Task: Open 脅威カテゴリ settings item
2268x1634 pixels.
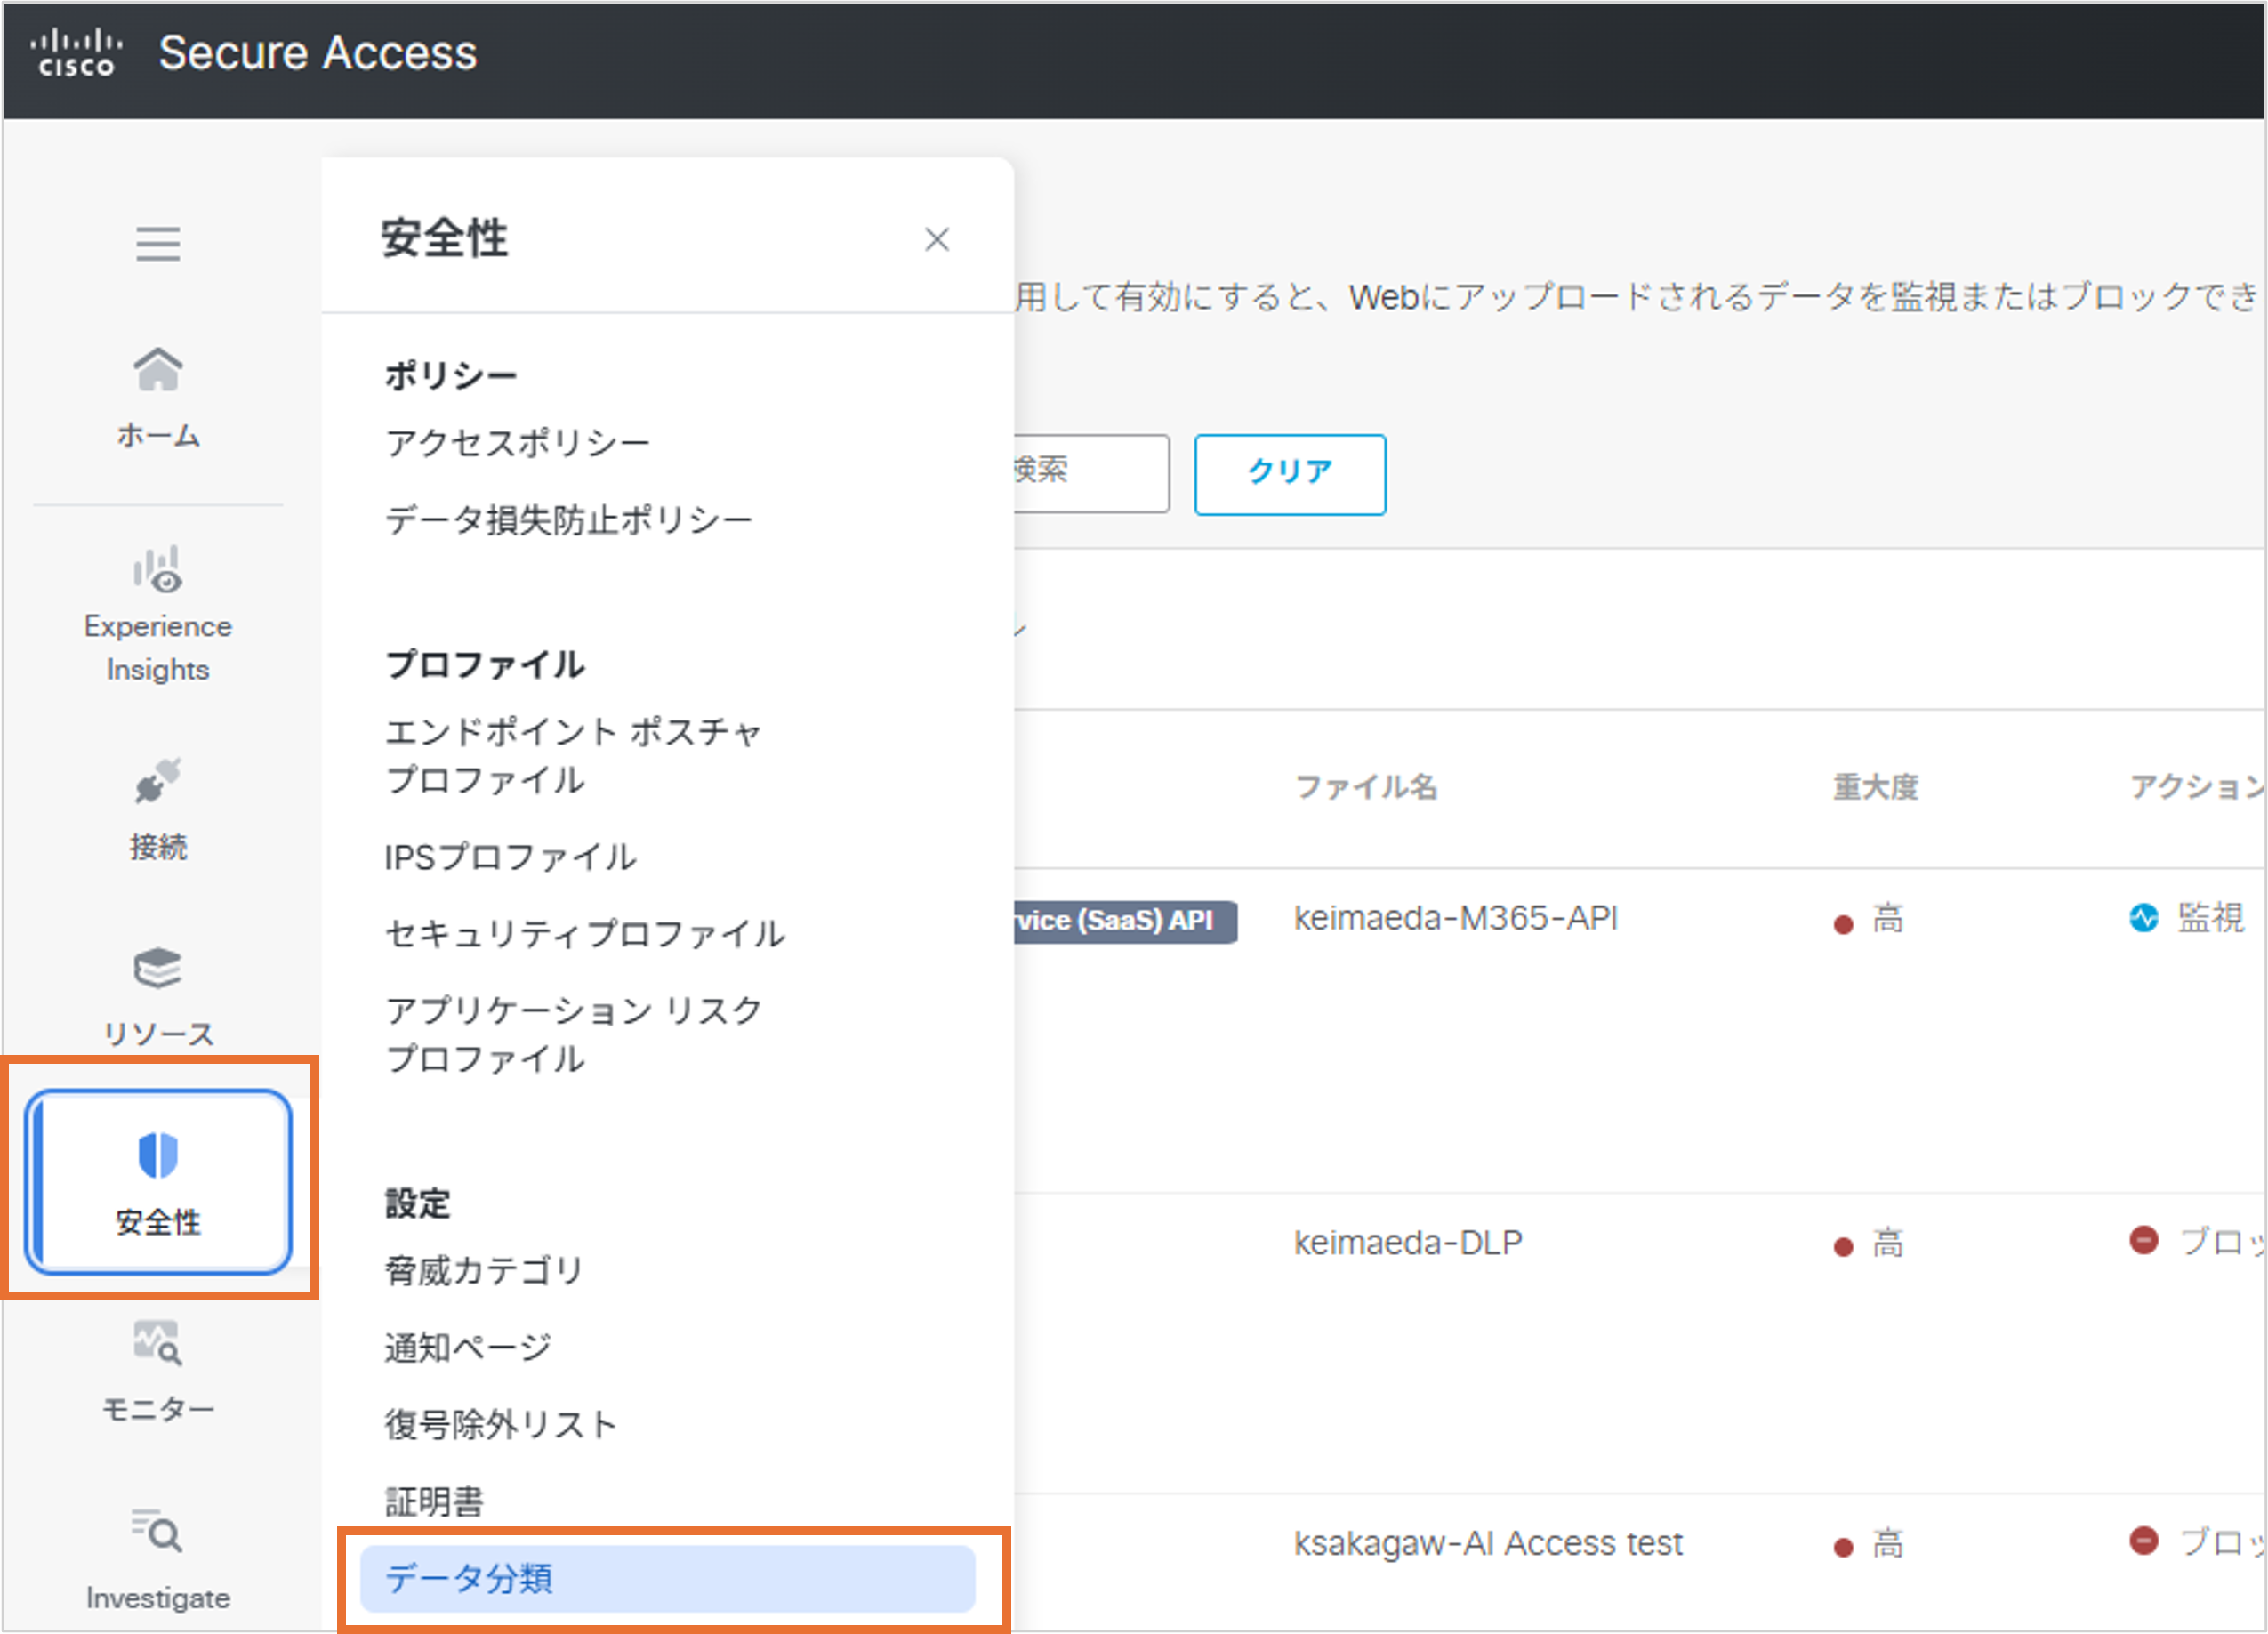Action: click(x=485, y=1270)
